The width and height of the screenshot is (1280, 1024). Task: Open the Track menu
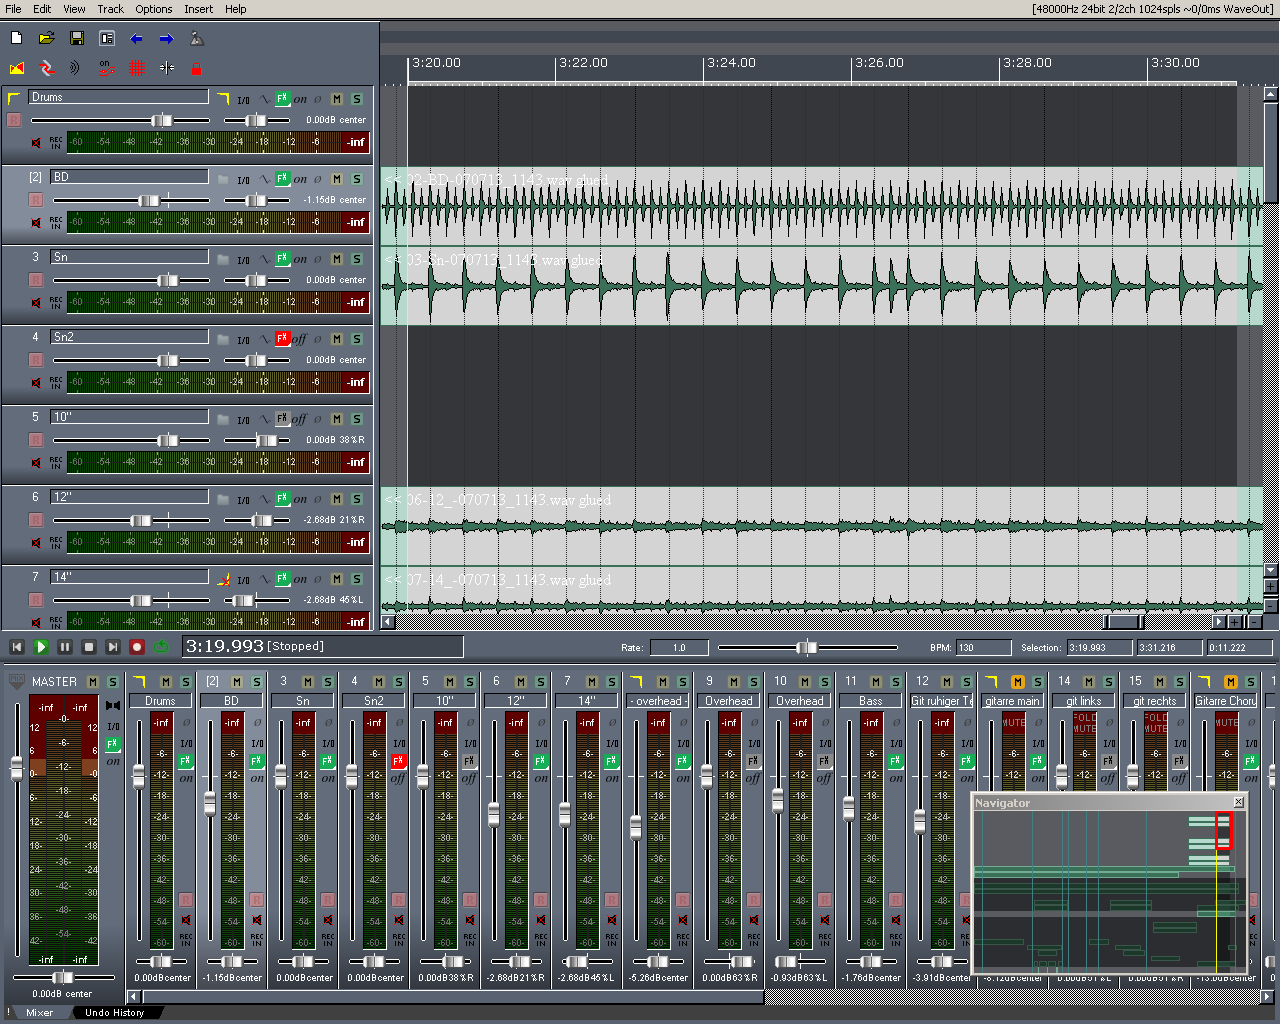[111, 9]
